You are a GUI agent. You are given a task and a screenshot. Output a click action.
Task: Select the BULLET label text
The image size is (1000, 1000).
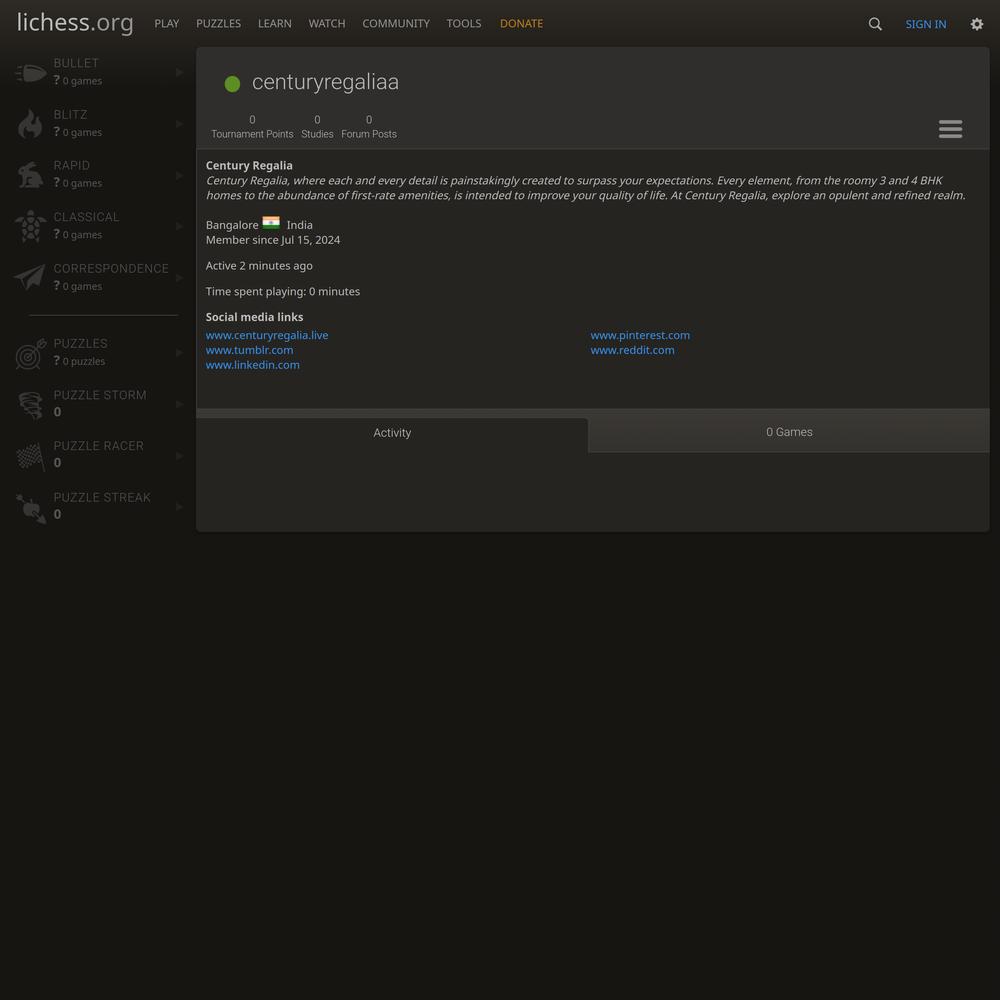(76, 63)
